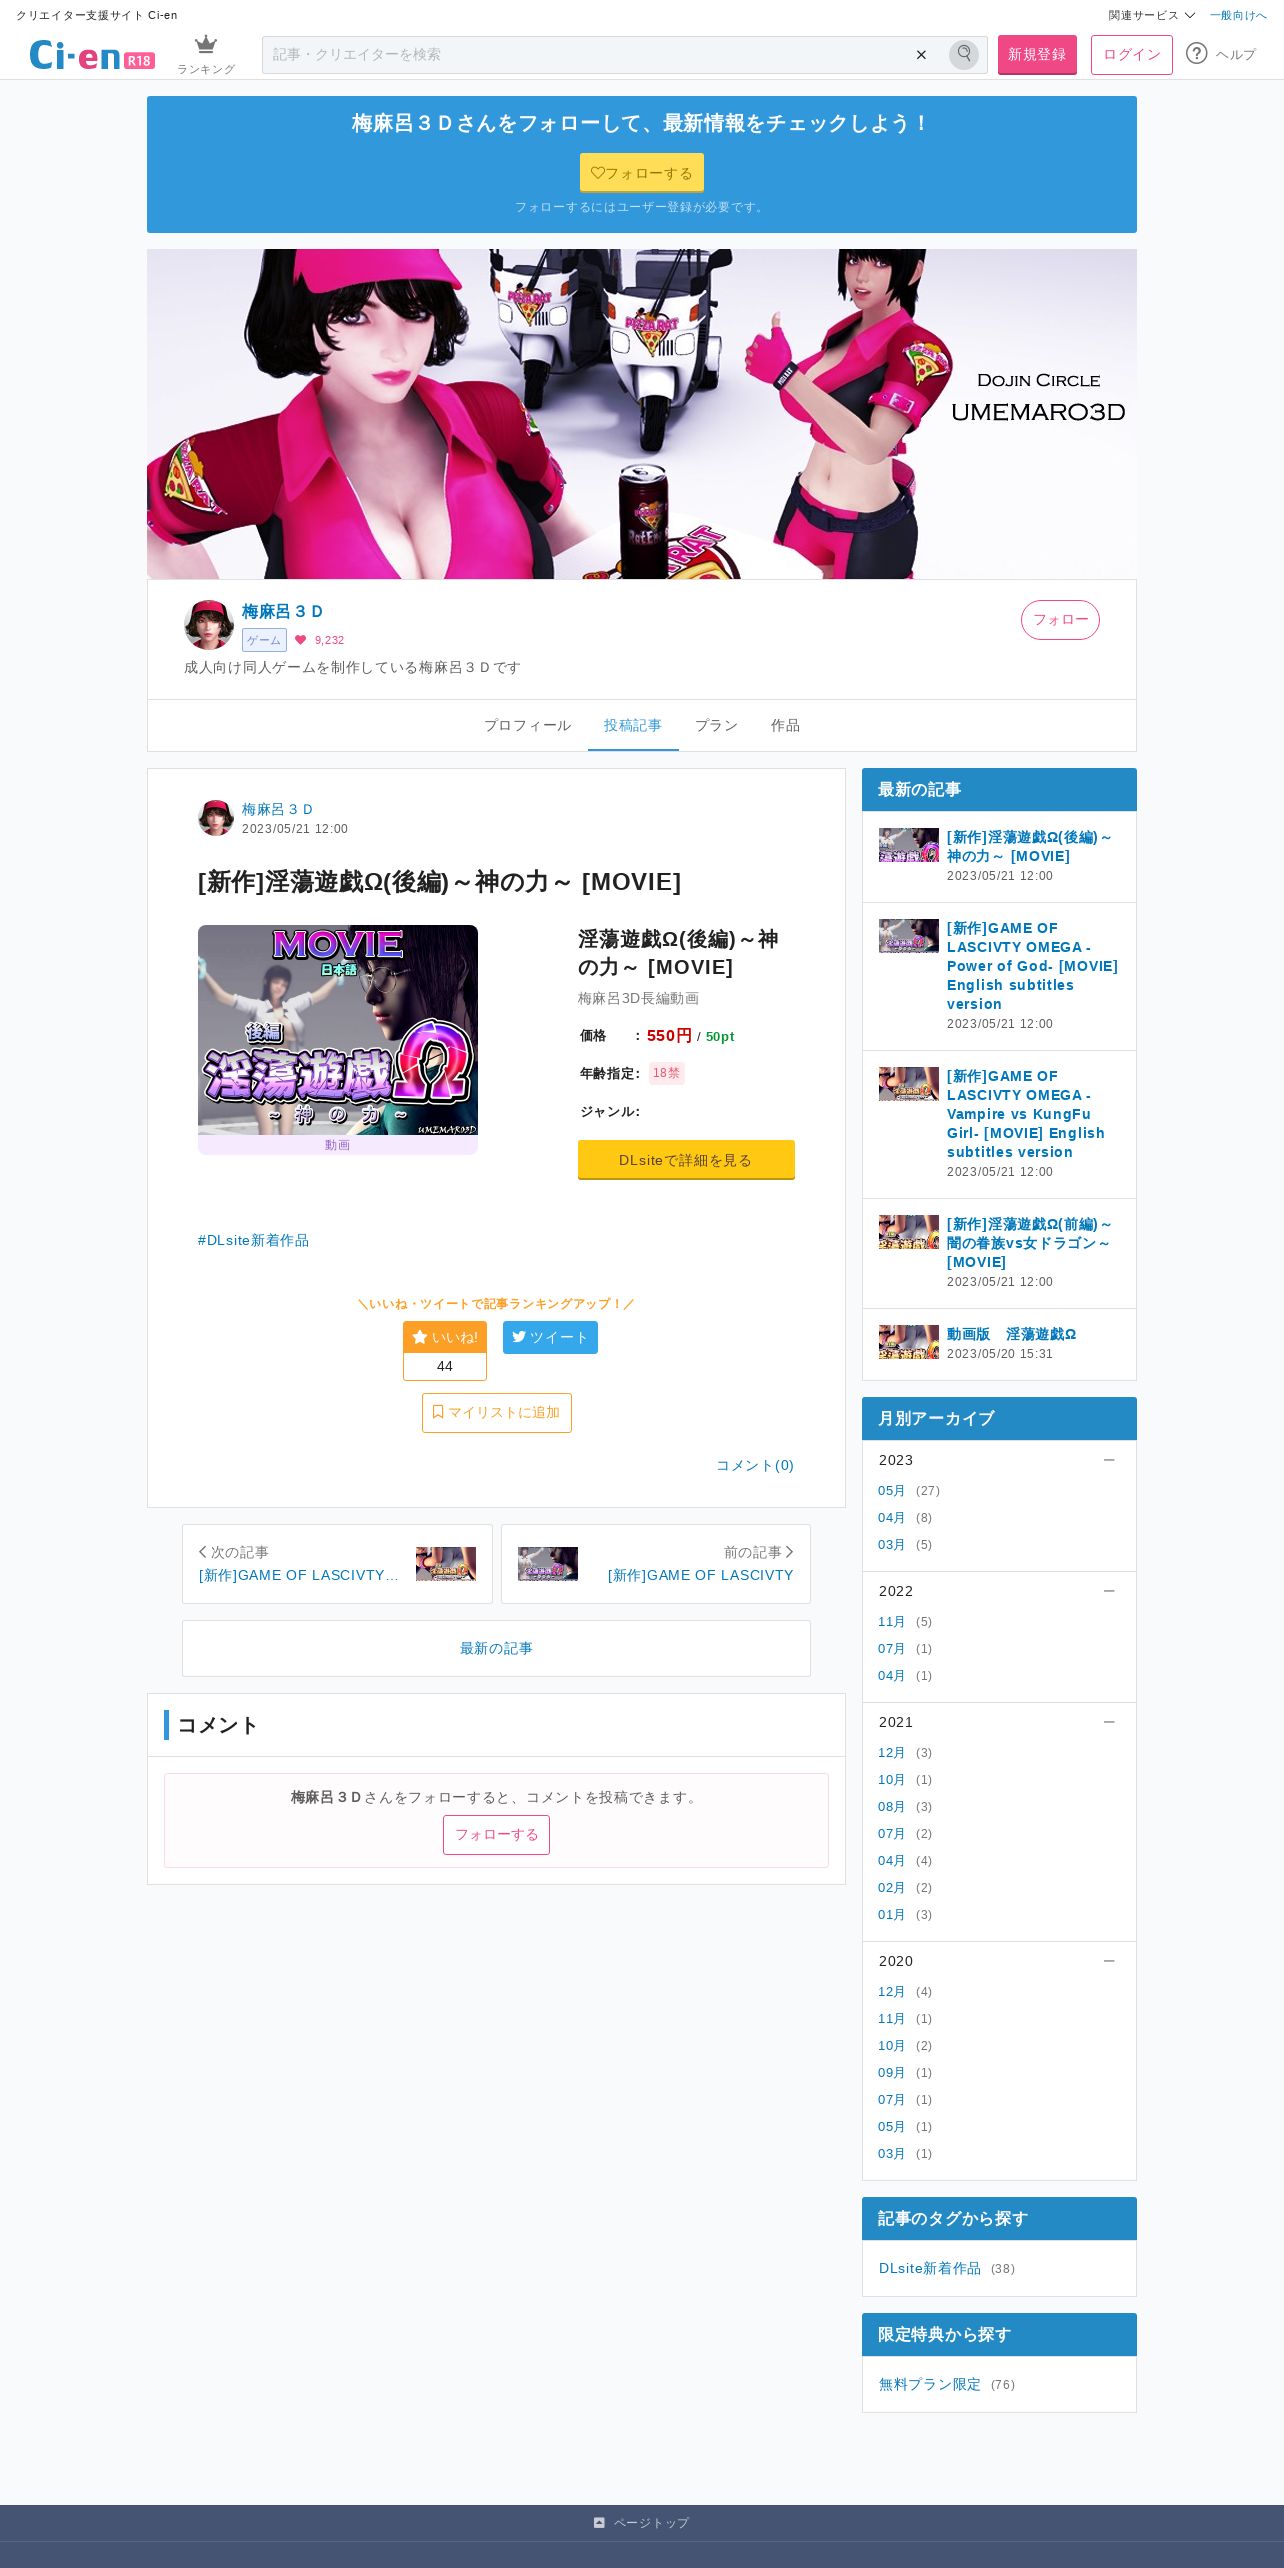Collapse the 2020 archive section
This screenshot has width=1284, height=2568.
(1109, 1961)
